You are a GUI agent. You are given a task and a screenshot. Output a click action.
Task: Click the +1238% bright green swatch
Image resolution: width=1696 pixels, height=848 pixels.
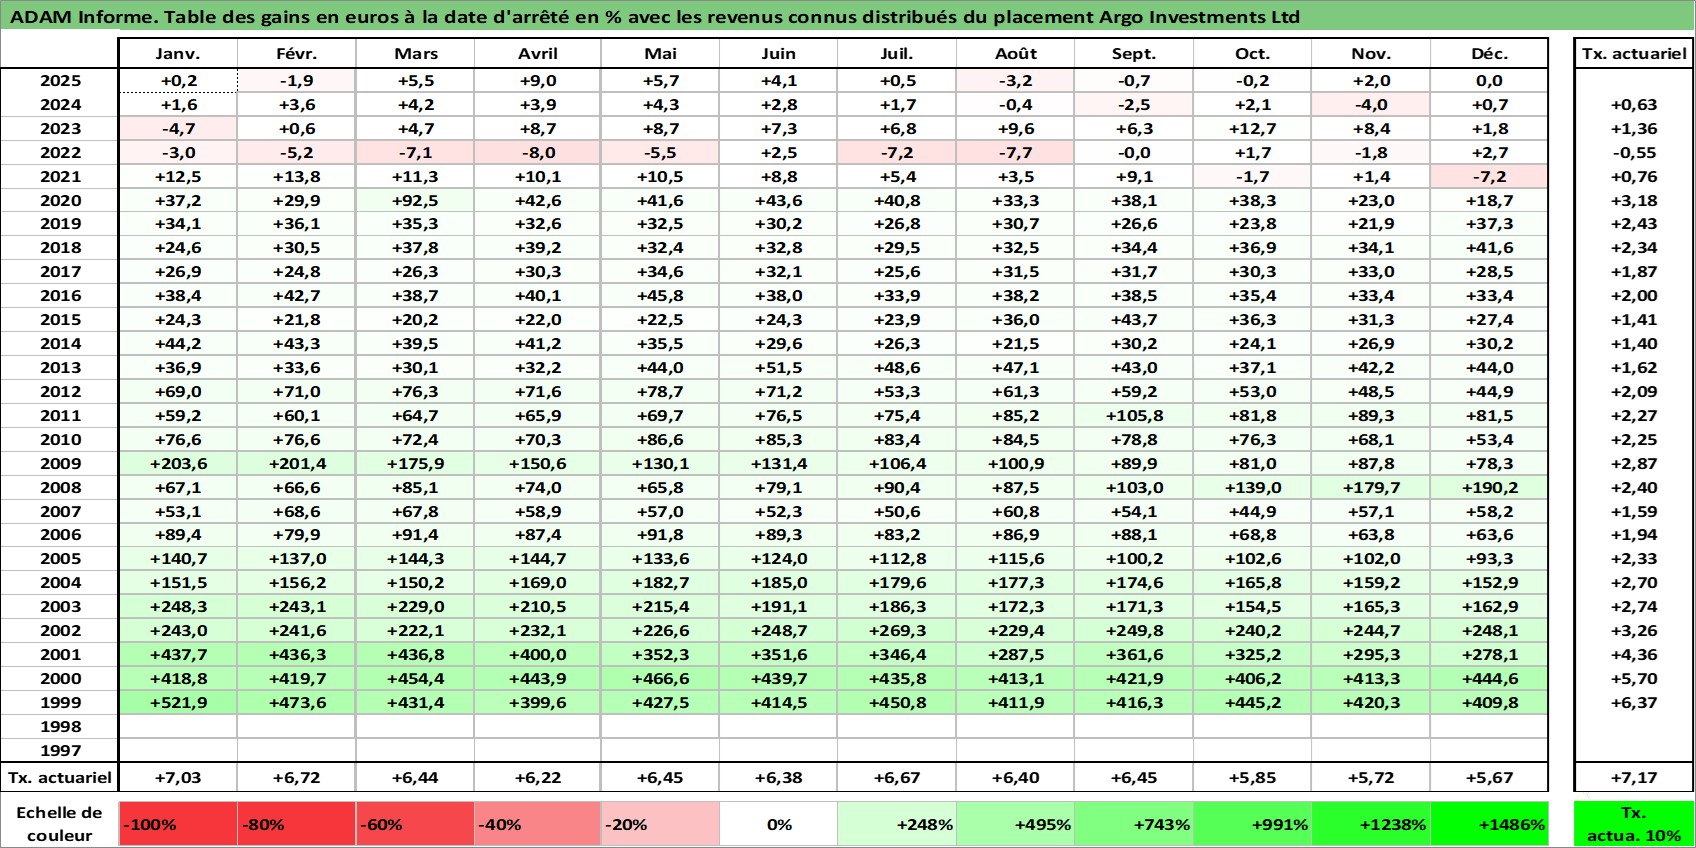1371,824
